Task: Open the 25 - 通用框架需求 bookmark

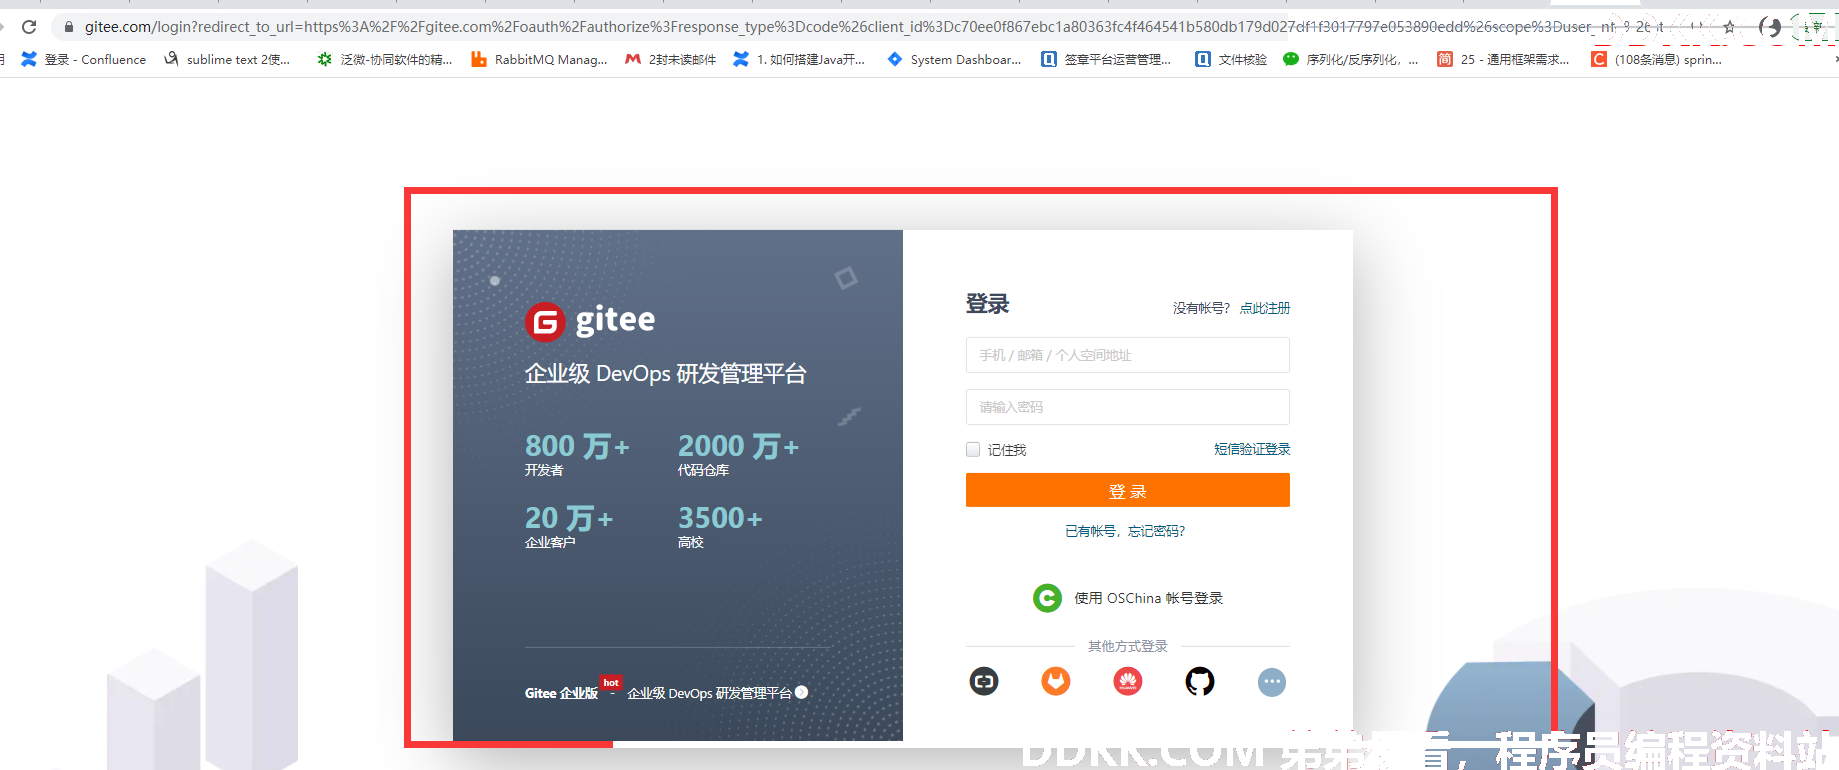Action: tap(1504, 59)
